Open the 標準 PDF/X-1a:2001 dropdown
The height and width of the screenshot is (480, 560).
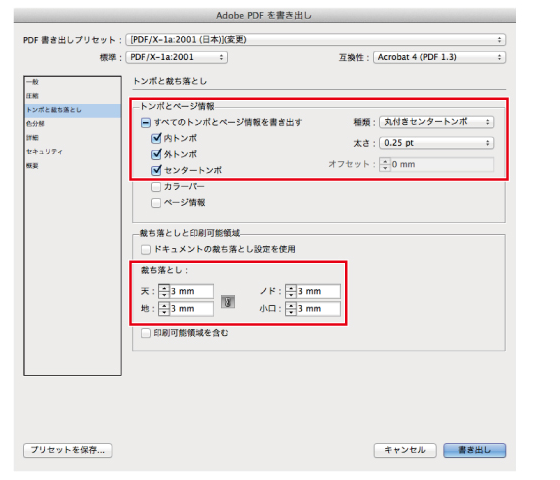pos(177,57)
